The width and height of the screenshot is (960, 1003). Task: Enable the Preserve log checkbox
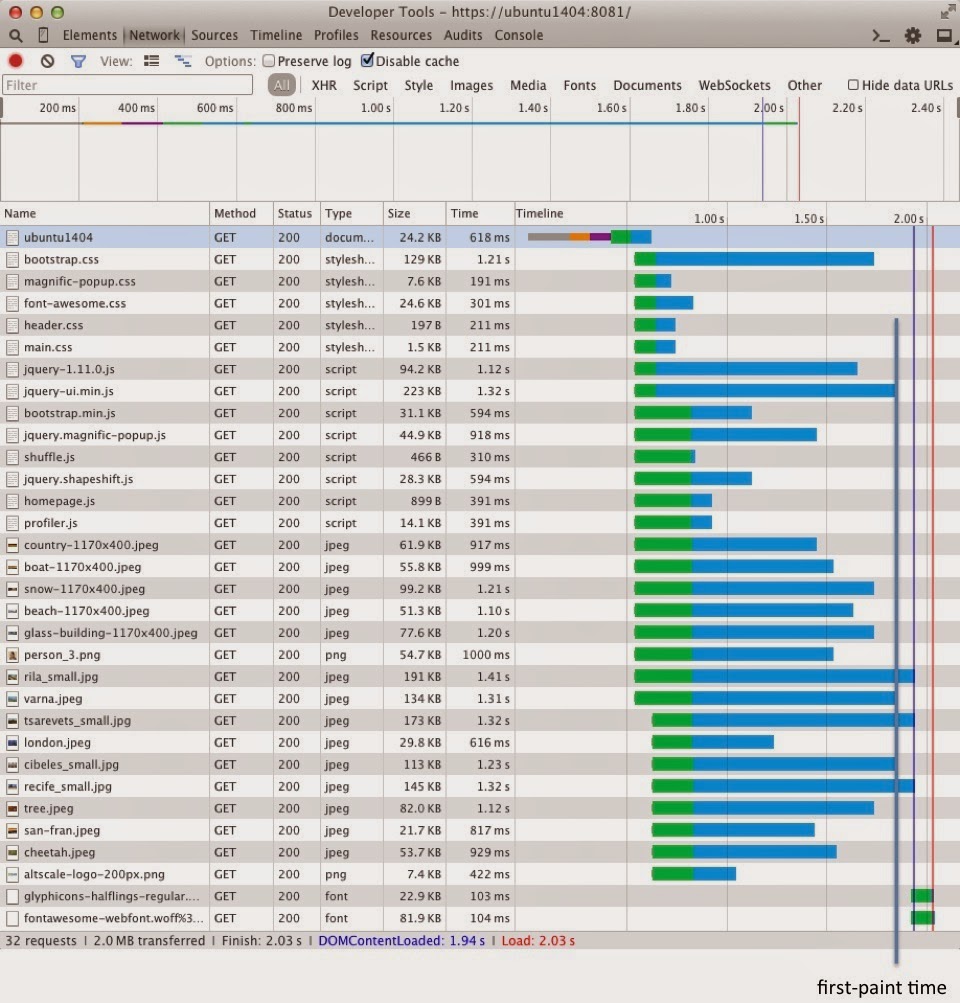pos(269,60)
